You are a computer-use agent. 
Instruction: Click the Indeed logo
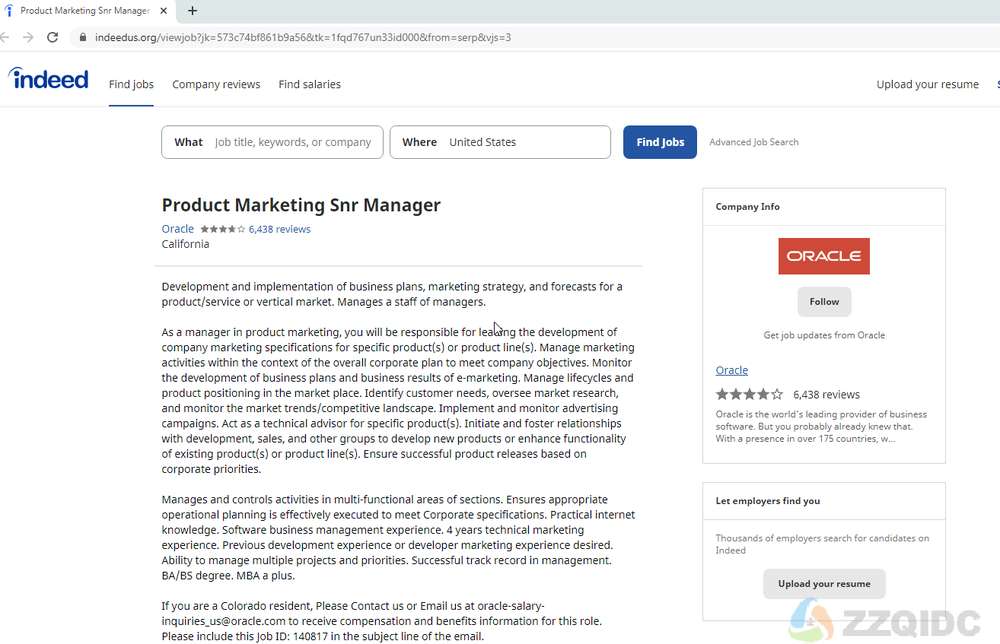click(x=48, y=78)
